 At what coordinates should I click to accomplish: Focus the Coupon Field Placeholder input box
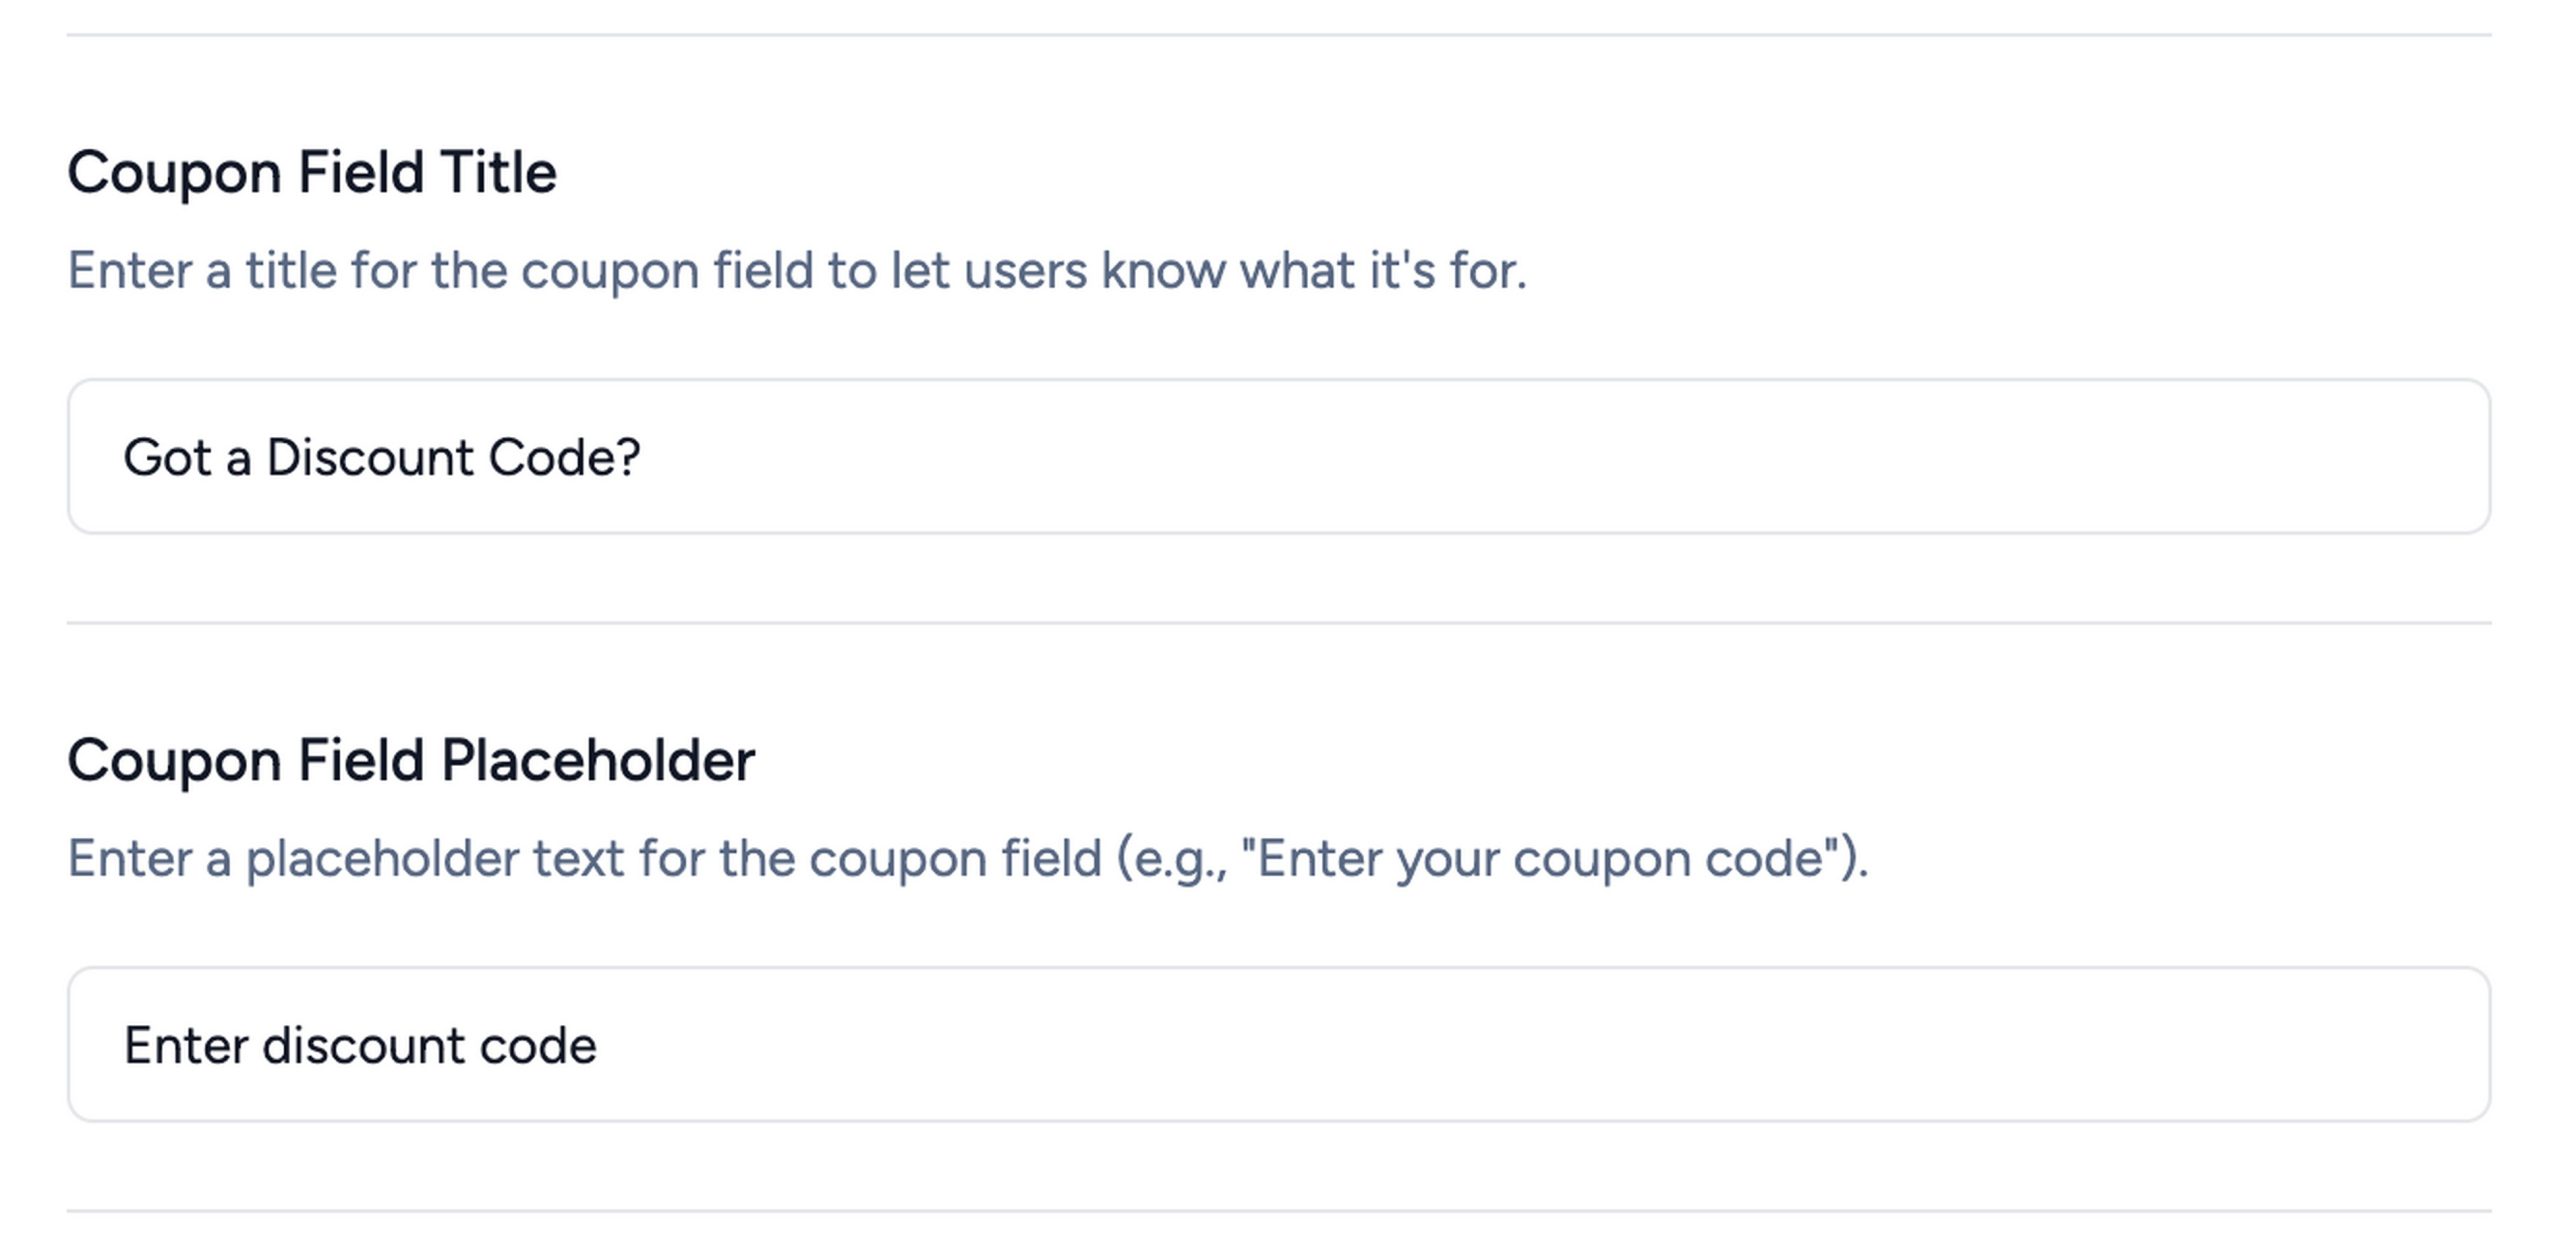tap(1278, 1044)
